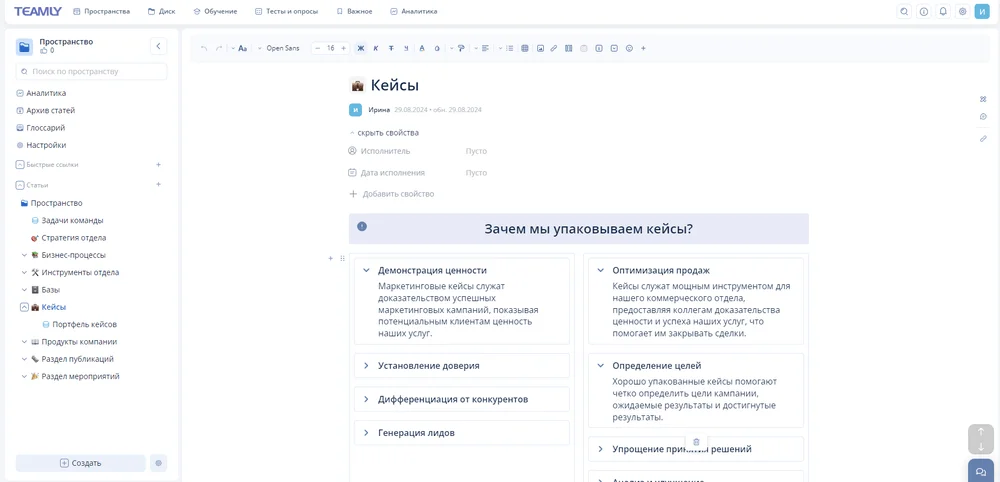Open the Open Sans font dropdown
Screen dimensions: 1000x482
279,48
